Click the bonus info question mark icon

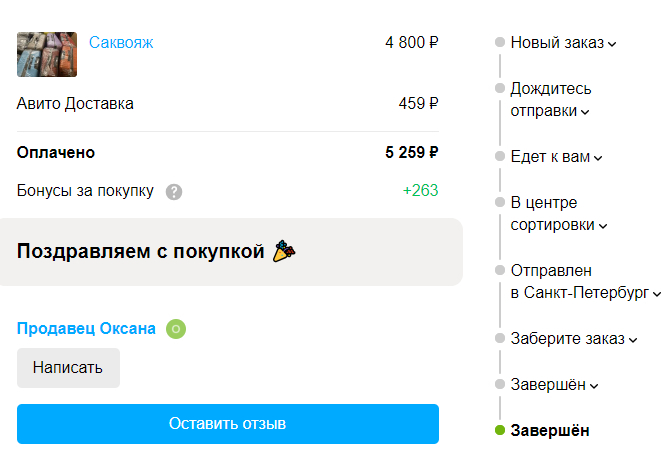(174, 191)
